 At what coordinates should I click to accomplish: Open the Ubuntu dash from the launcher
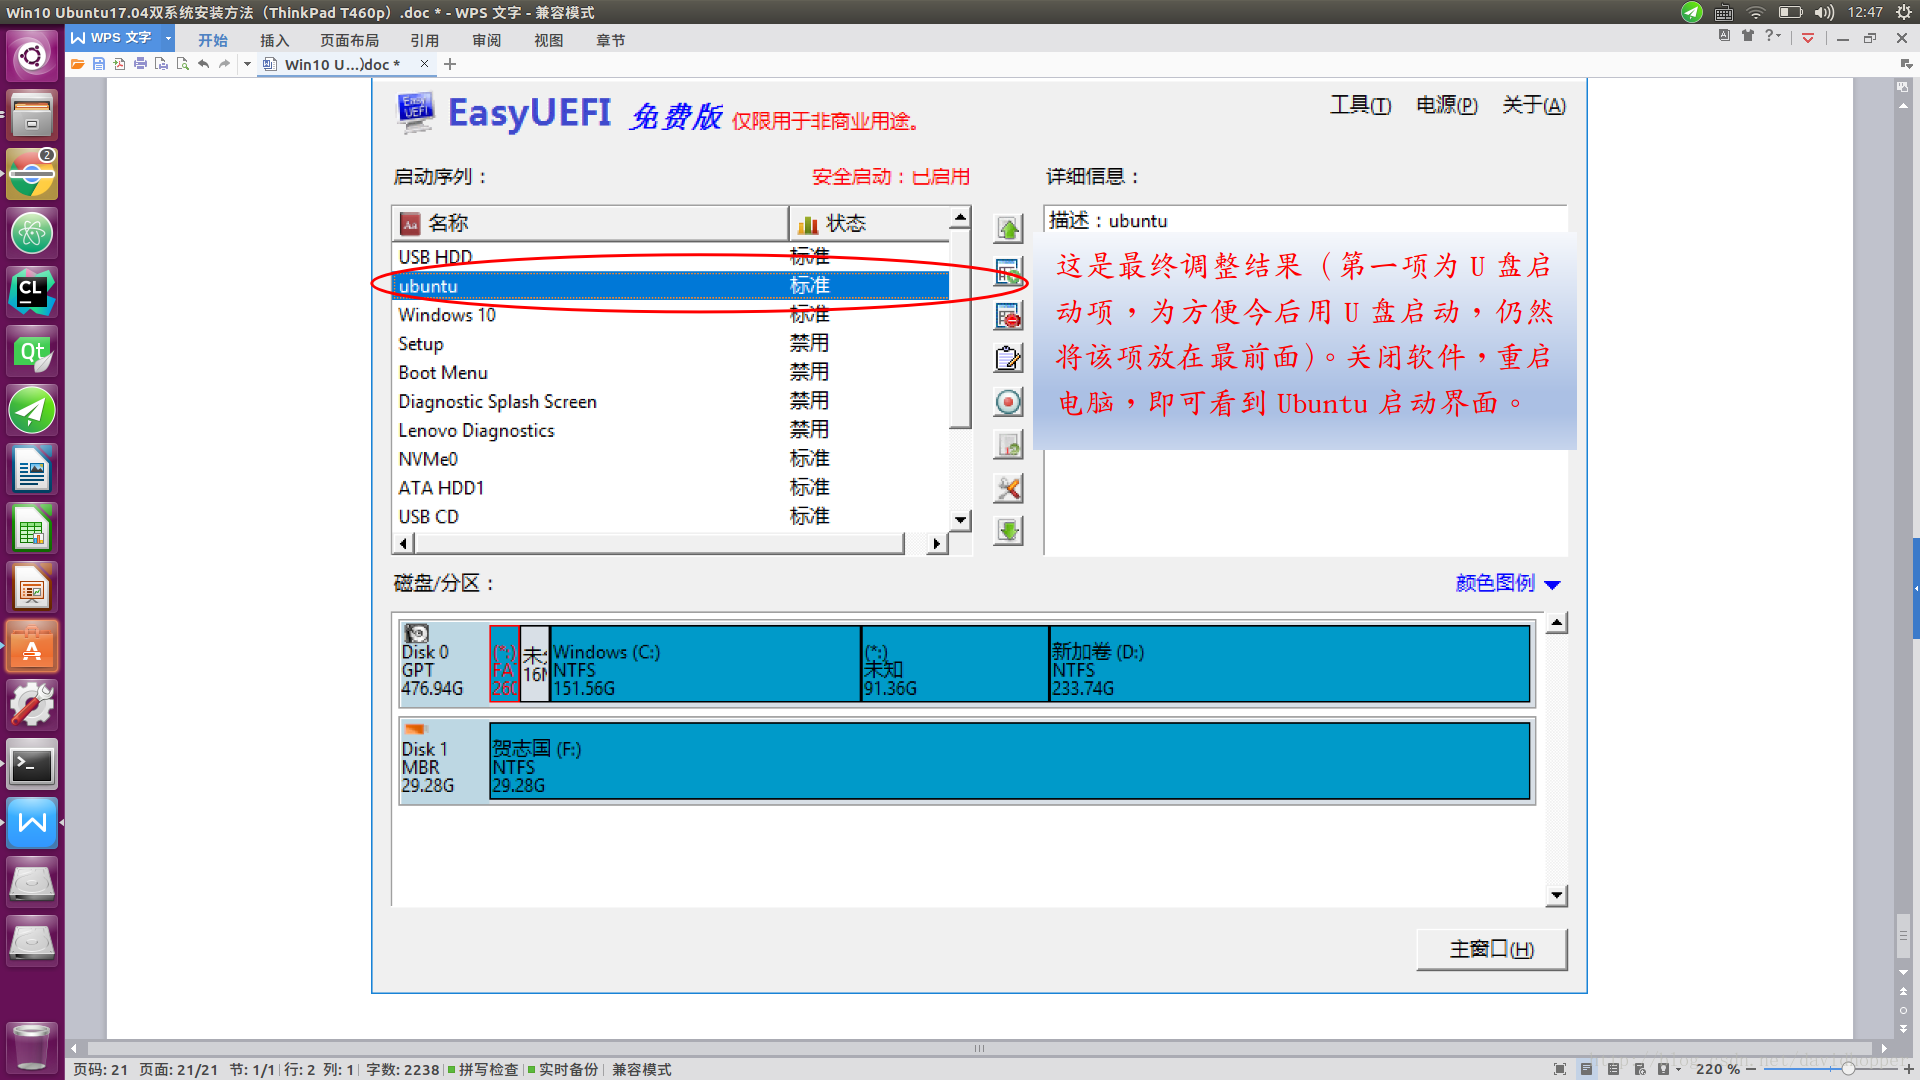[x=32, y=55]
